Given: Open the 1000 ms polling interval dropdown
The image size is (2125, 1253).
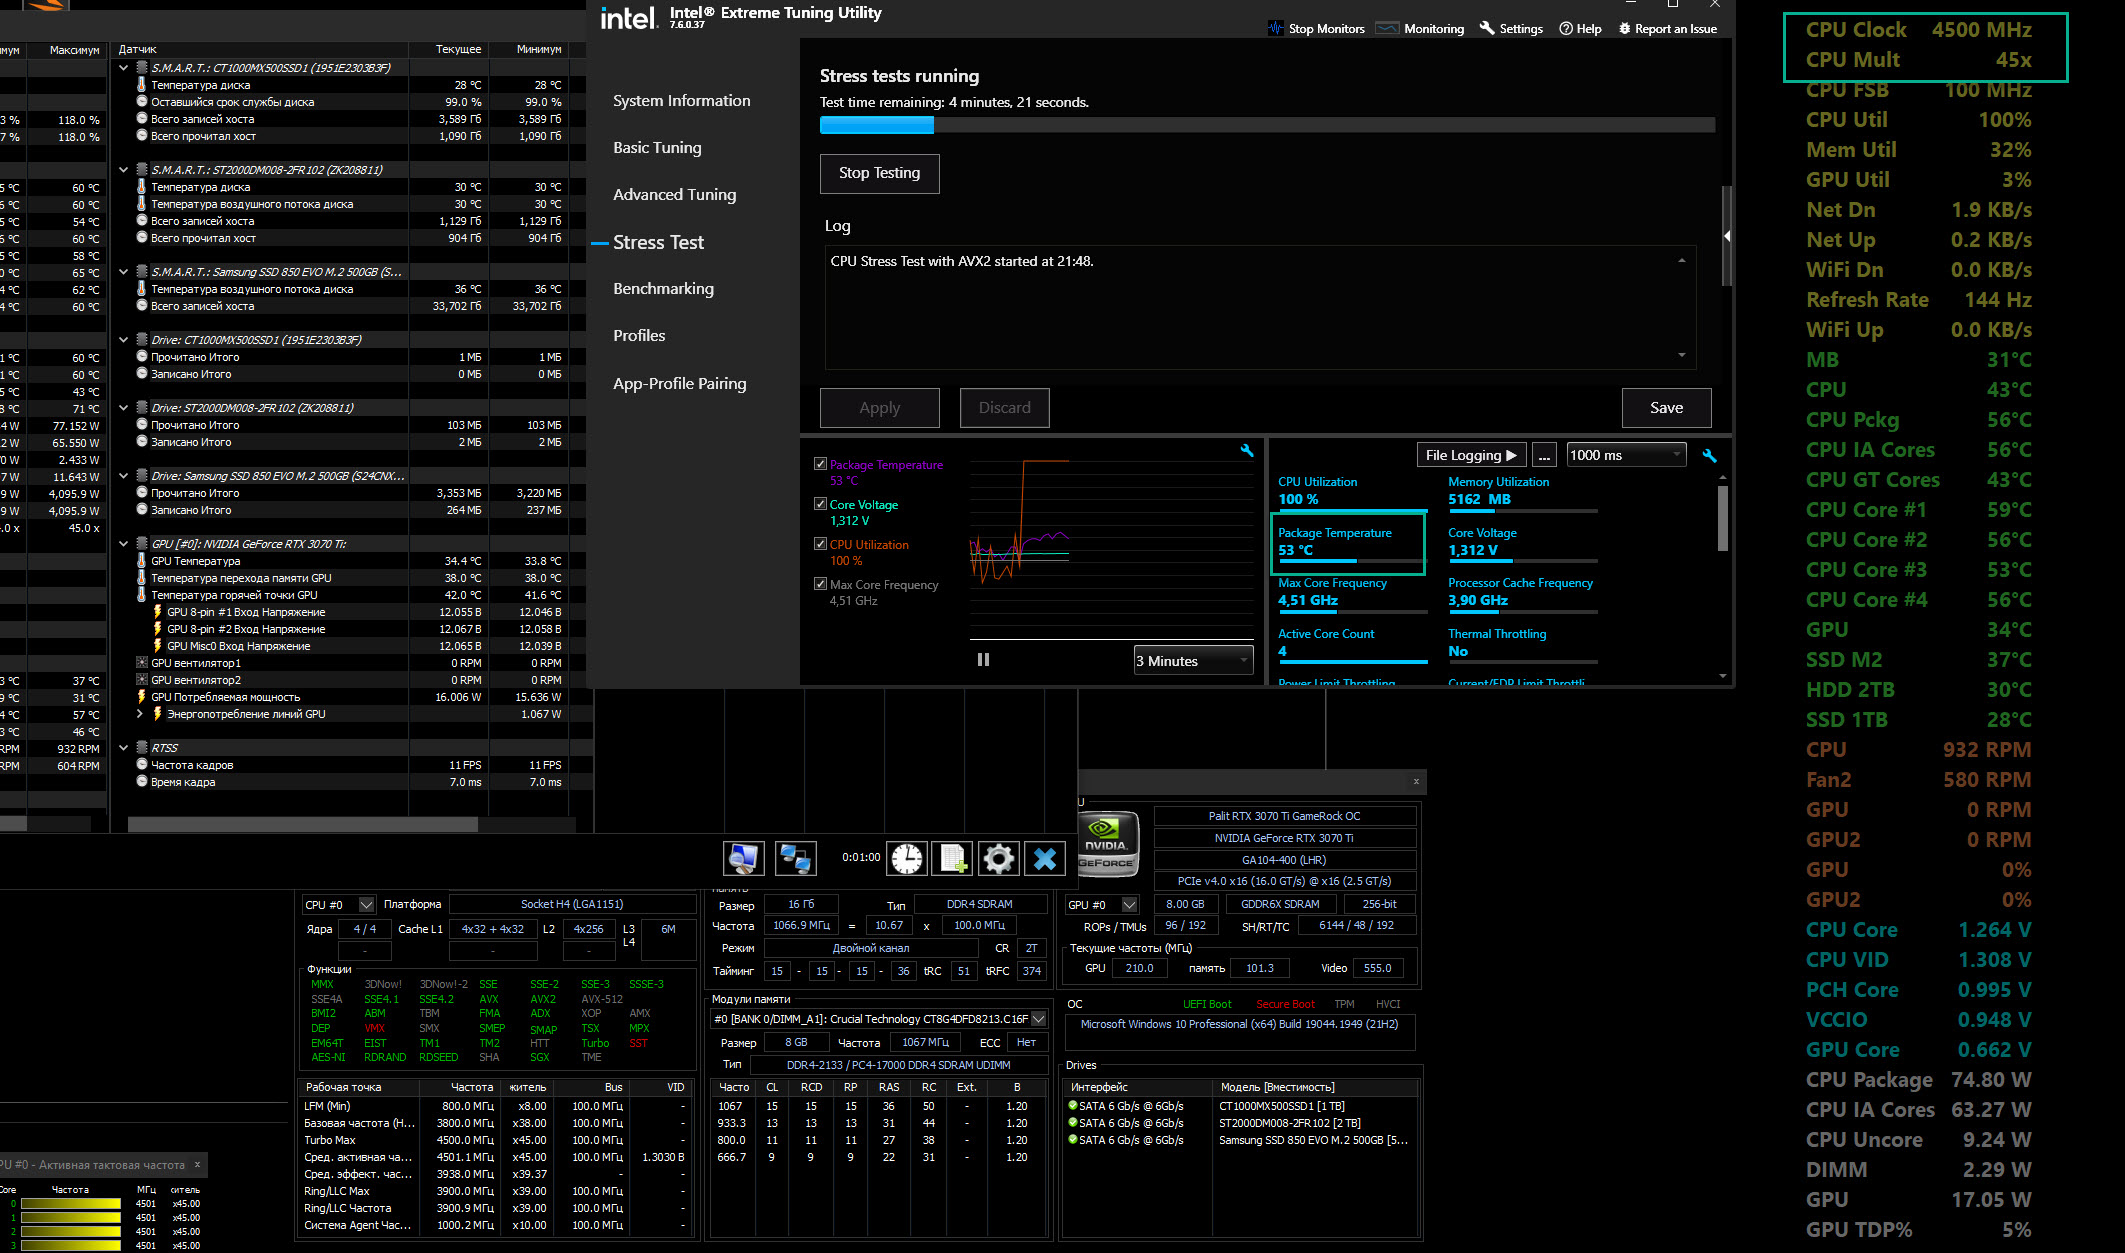Looking at the screenshot, I should click(x=1625, y=455).
